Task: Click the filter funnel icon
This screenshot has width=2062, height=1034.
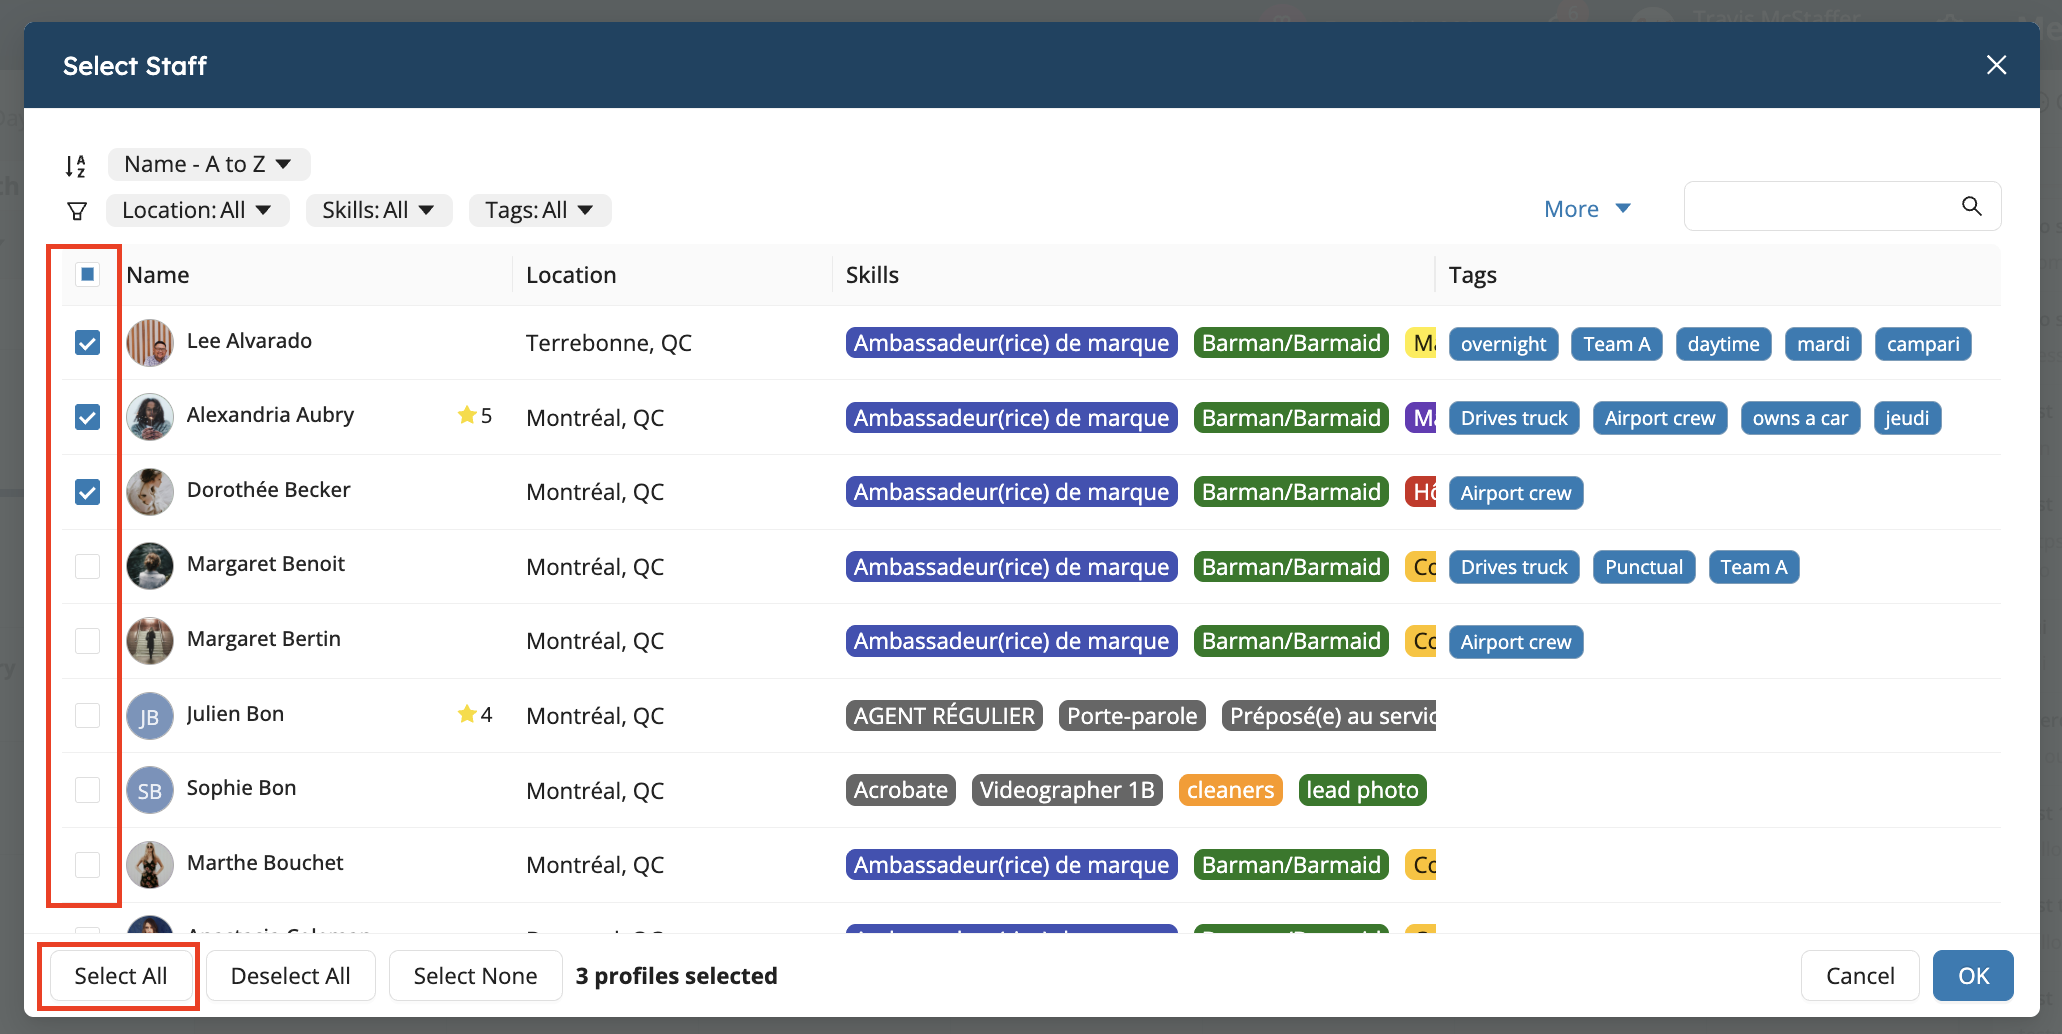Action: [x=77, y=211]
